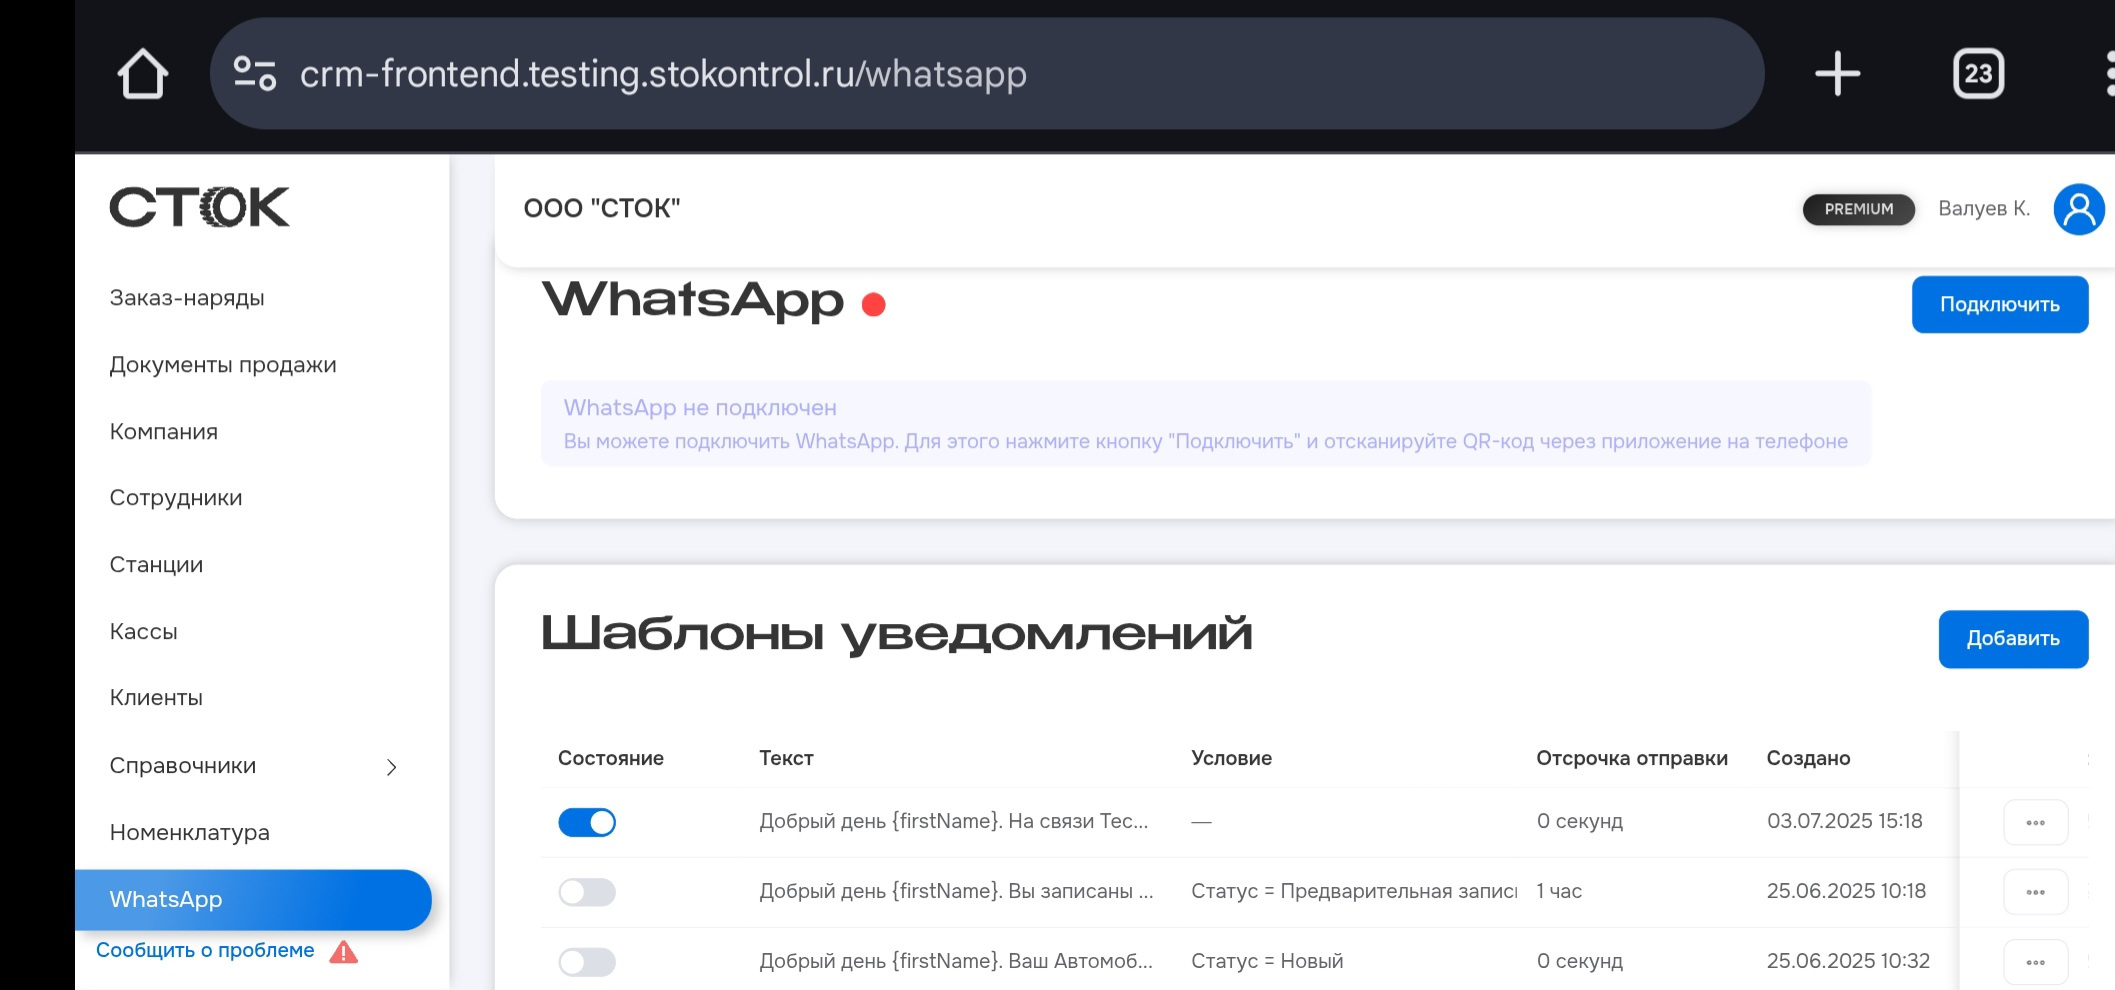Screen dimensions: 2115x990
Task: Click the Сообщить о проблеме link
Action: click(x=205, y=950)
